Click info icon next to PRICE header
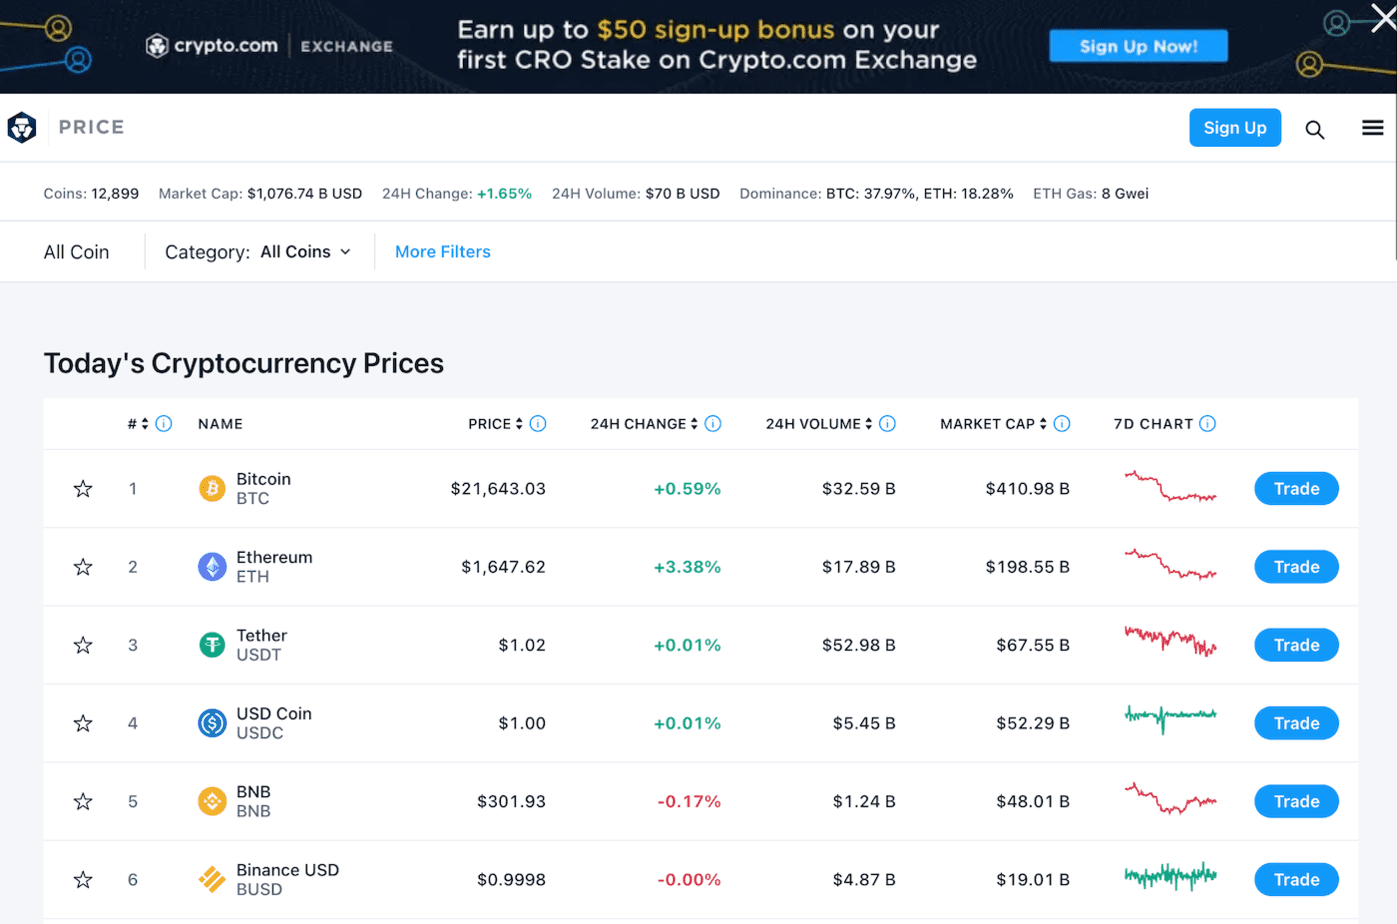 [538, 423]
